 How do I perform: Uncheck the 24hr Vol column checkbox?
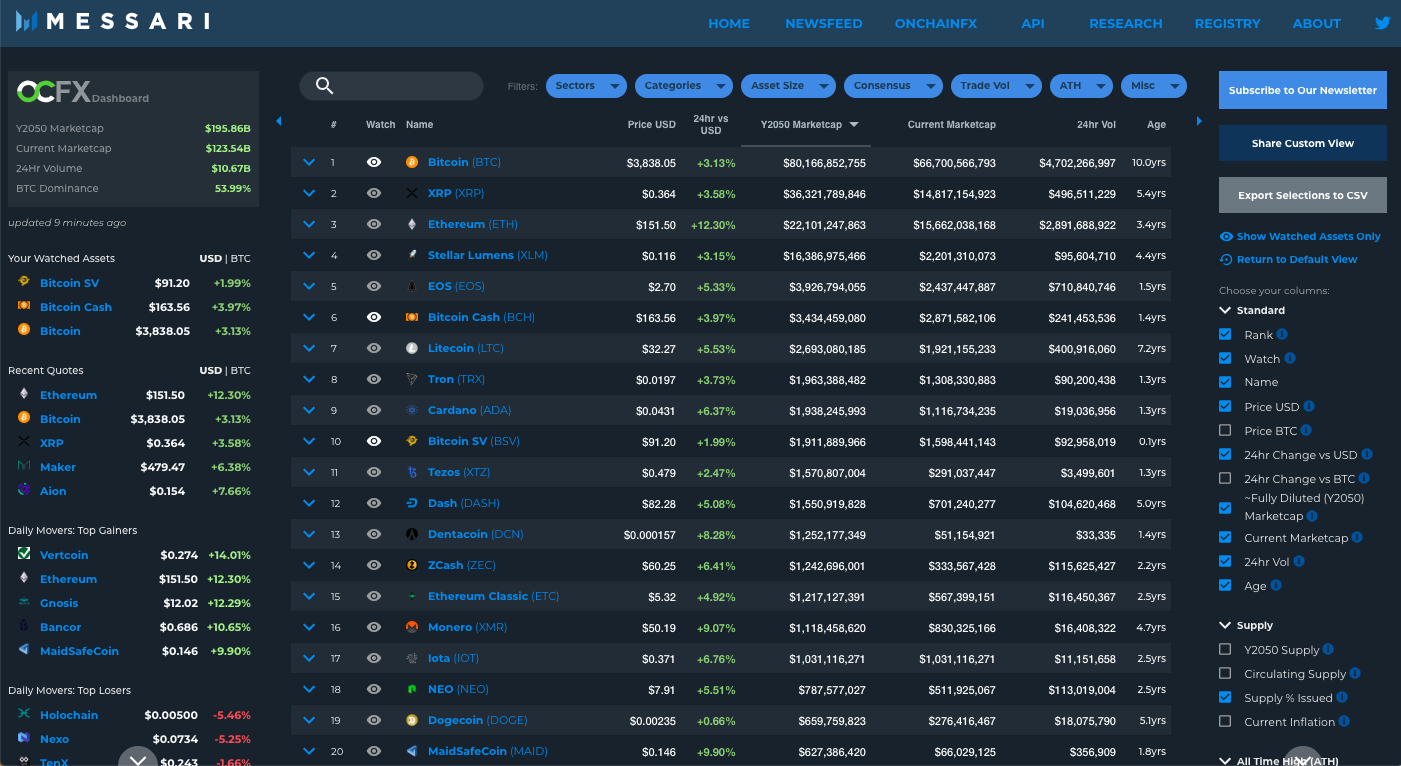click(x=1225, y=561)
